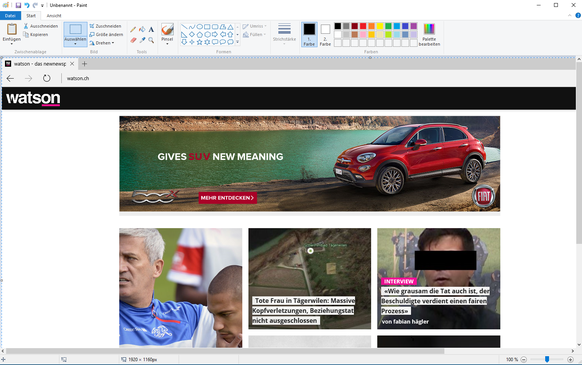This screenshot has width=582, height=365.
Task: Select the Text tool
Action: (x=151, y=29)
